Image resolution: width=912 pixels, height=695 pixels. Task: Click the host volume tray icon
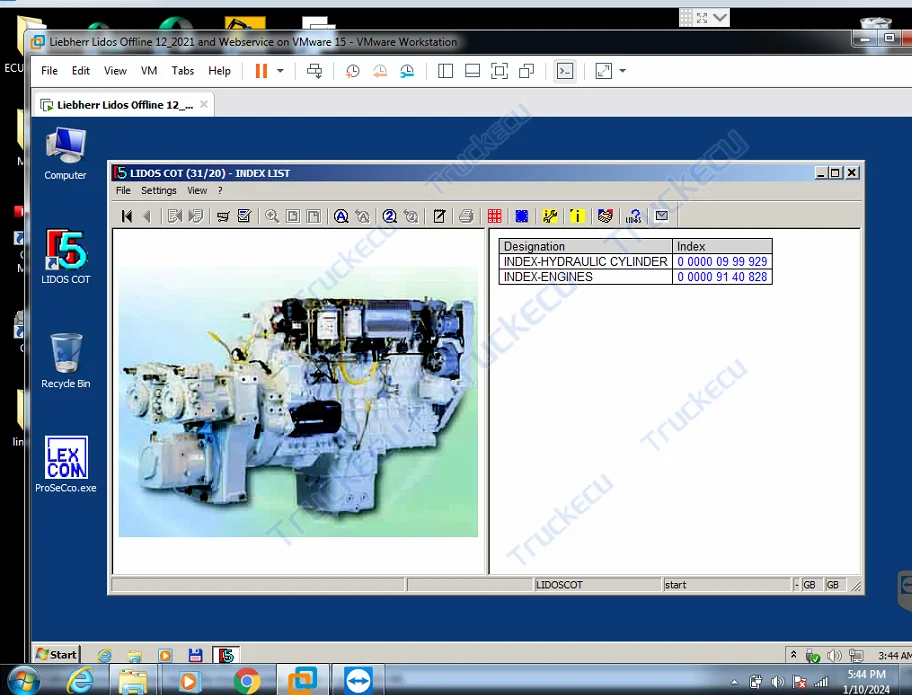777,682
